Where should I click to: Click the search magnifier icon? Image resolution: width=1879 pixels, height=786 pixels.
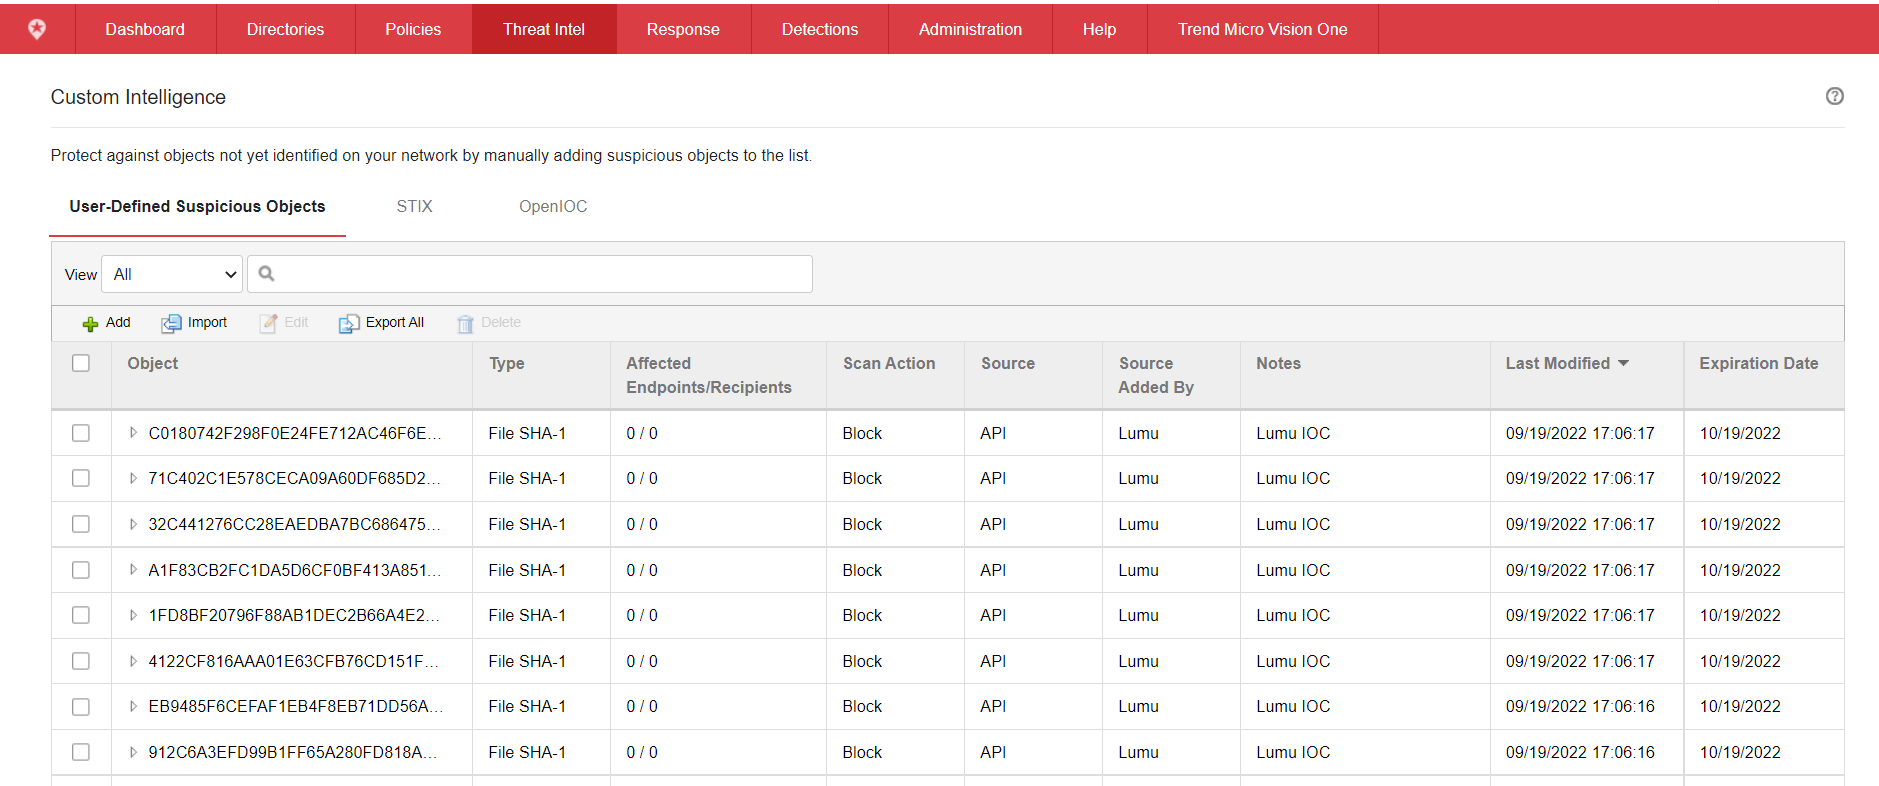pos(267,274)
